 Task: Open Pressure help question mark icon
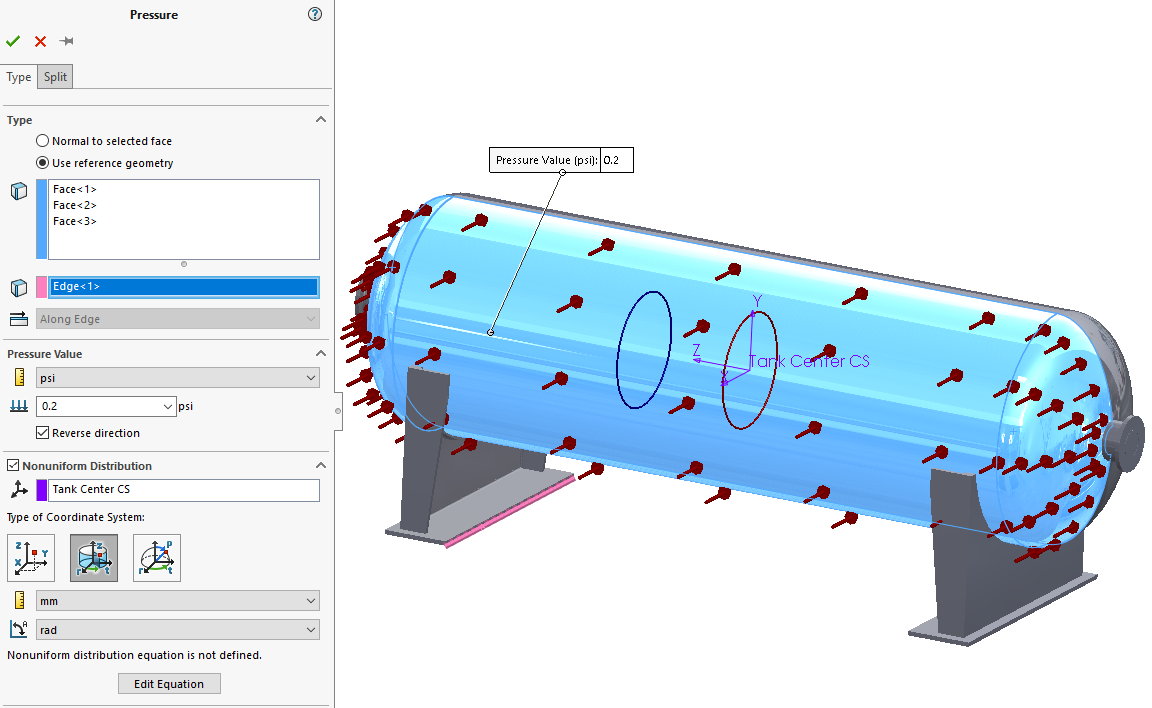coord(315,14)
